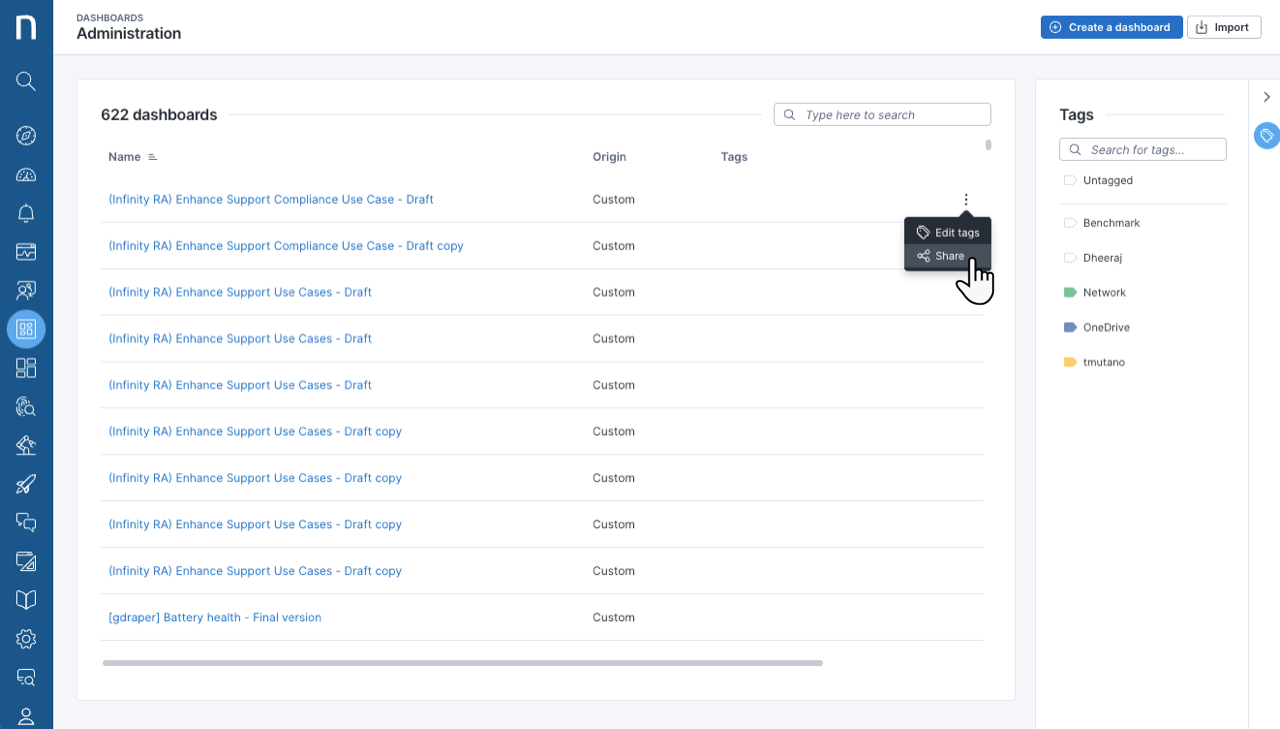Open the settings gear icon in sidebar
The image size is (1280, 729).
tap(26, 639)
